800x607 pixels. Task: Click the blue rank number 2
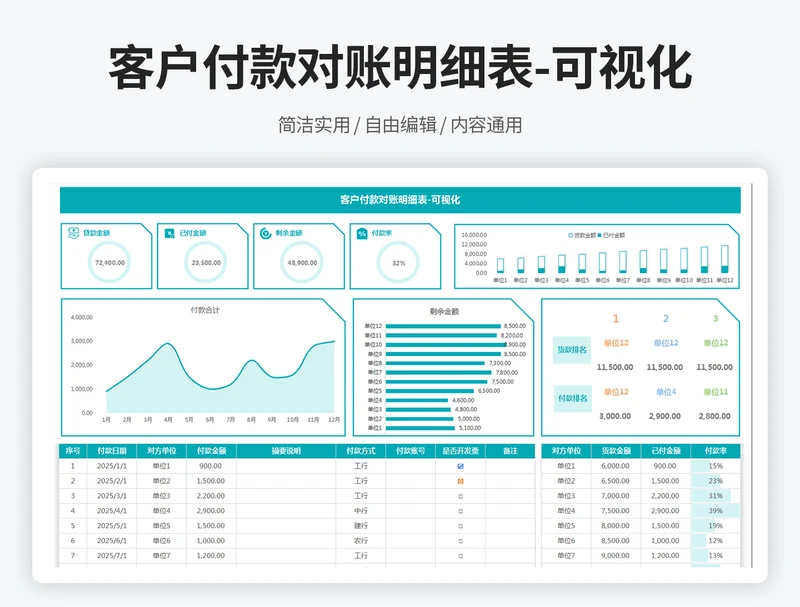[x=665, y=319]
